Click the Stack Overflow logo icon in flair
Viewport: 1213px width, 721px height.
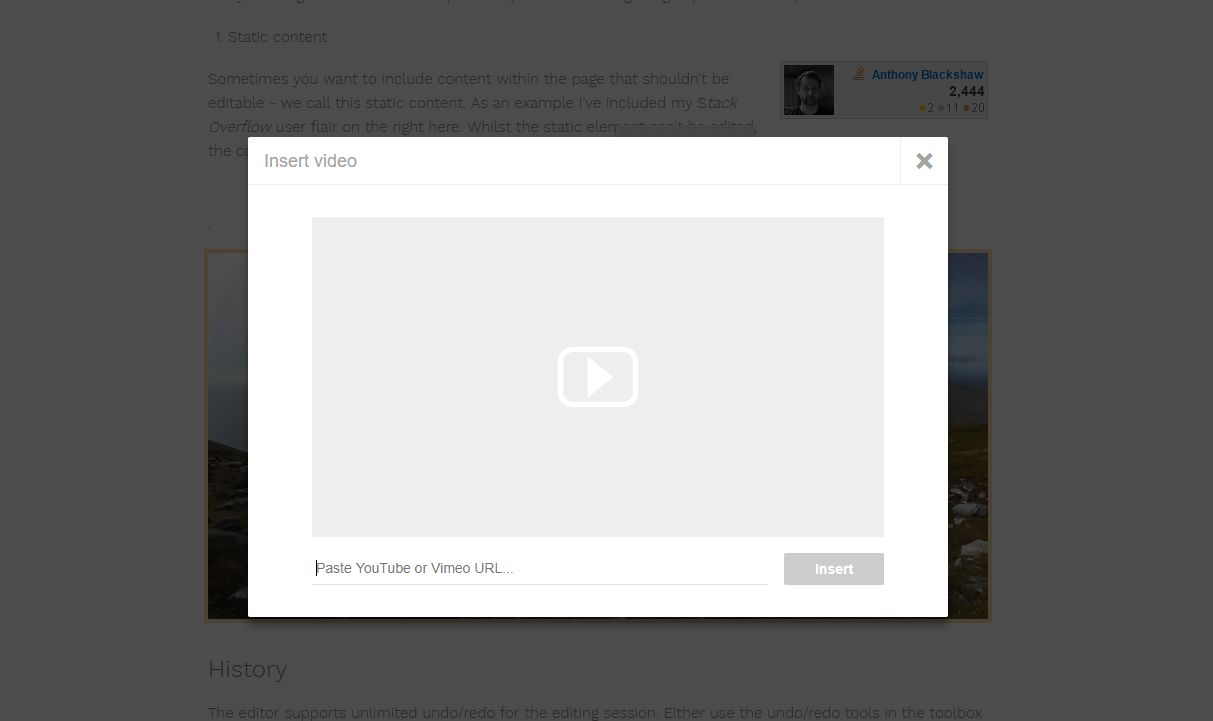point(859,74)
